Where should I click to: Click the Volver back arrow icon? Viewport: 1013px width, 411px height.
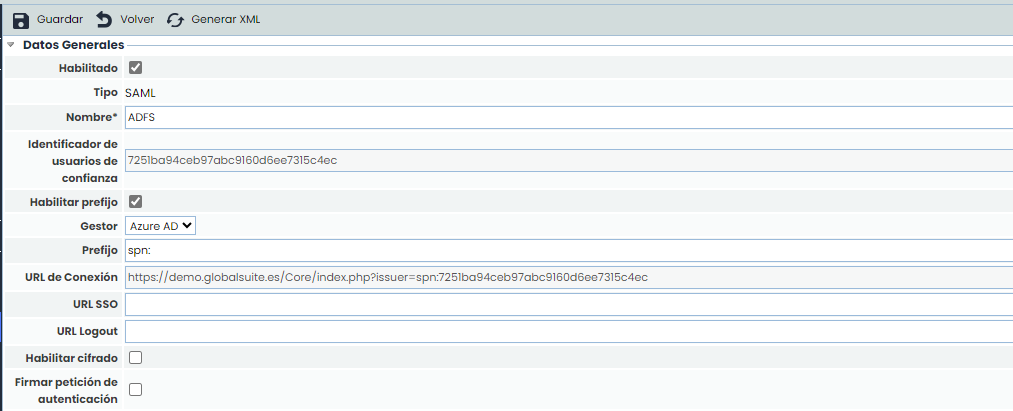click(103, 20)
